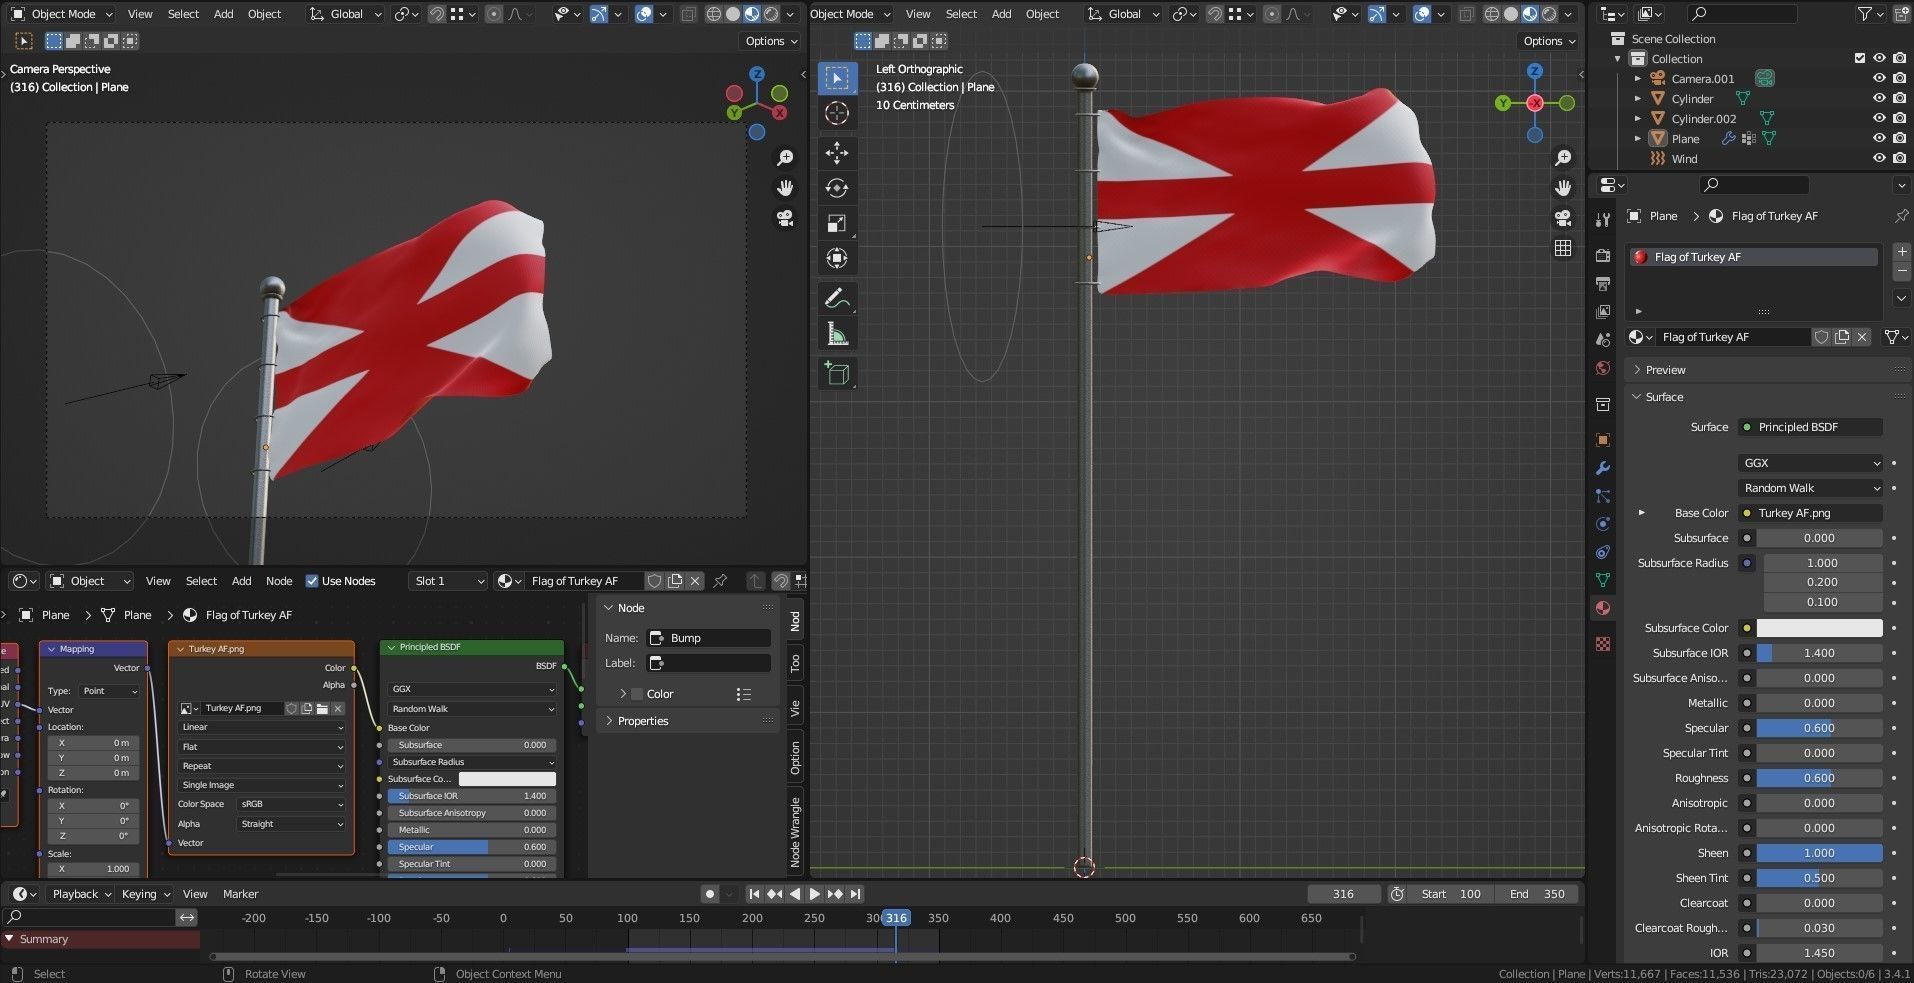Switch perspective/orthographic grid icon in Left Orthographic viewport

1563,248
